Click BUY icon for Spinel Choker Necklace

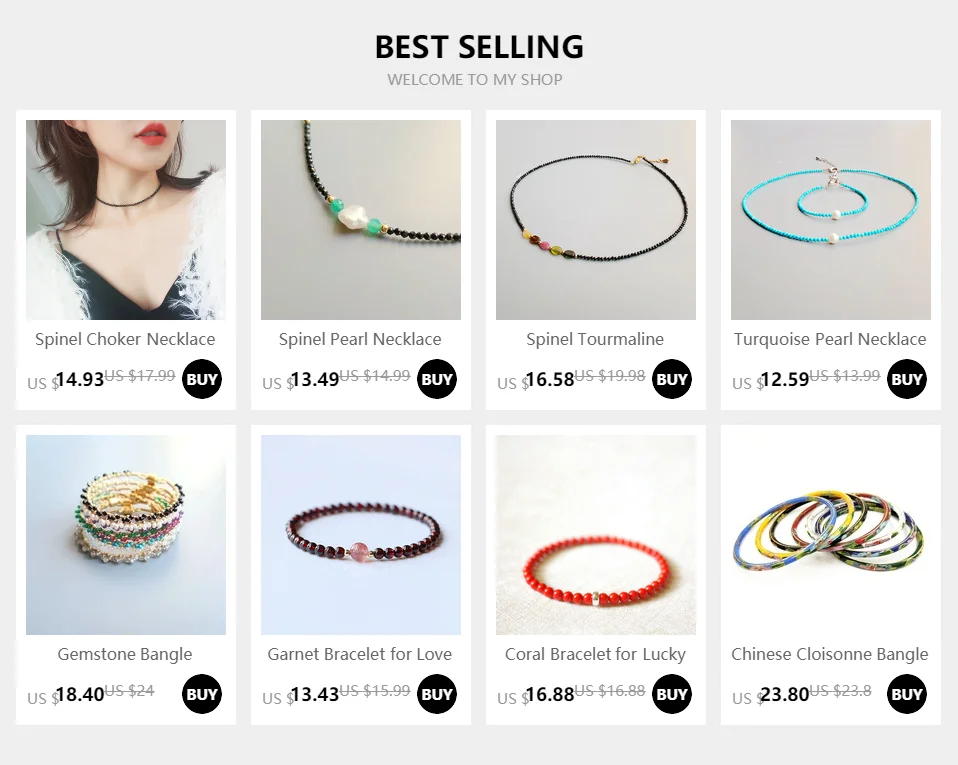202,379
